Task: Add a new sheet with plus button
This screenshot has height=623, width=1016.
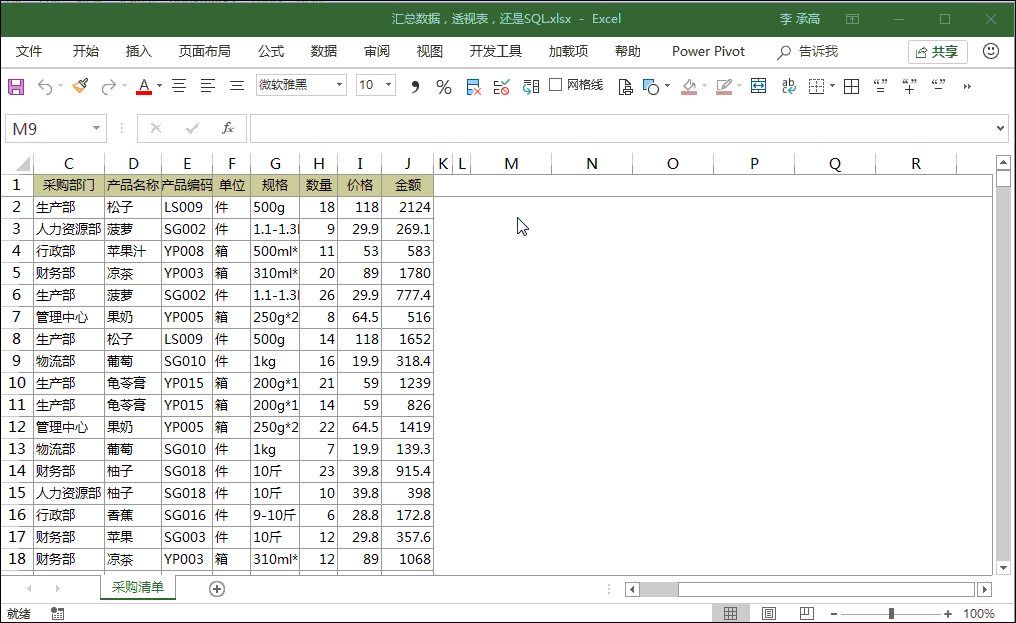Action: tap(217, 589)
